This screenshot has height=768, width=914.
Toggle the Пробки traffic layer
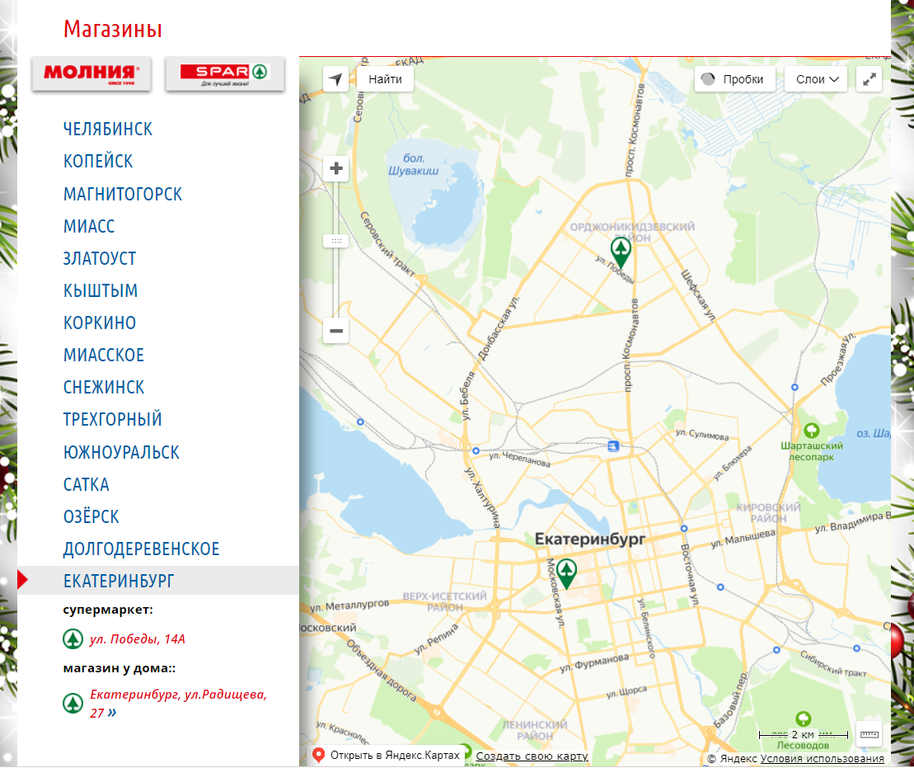(x=734, y=79)
